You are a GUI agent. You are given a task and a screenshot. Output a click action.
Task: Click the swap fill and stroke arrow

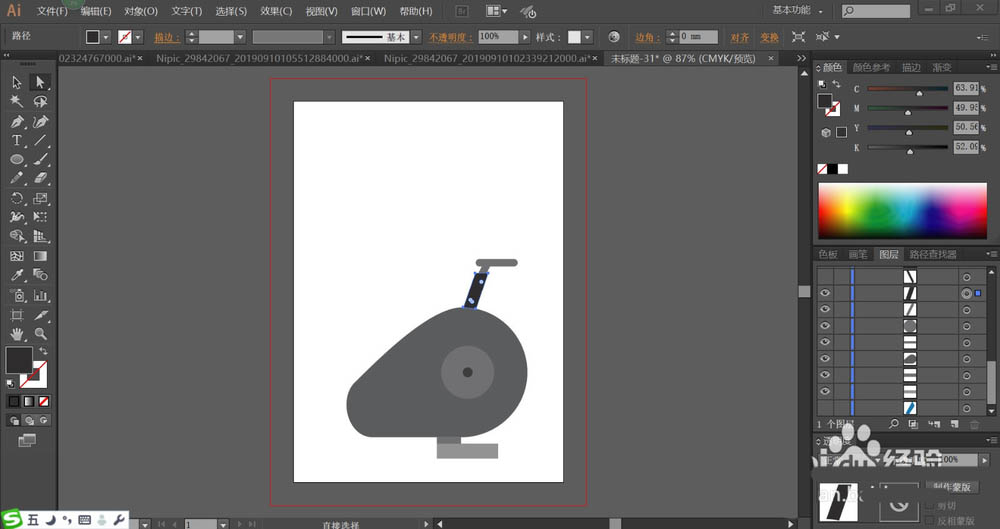point(43,351)
